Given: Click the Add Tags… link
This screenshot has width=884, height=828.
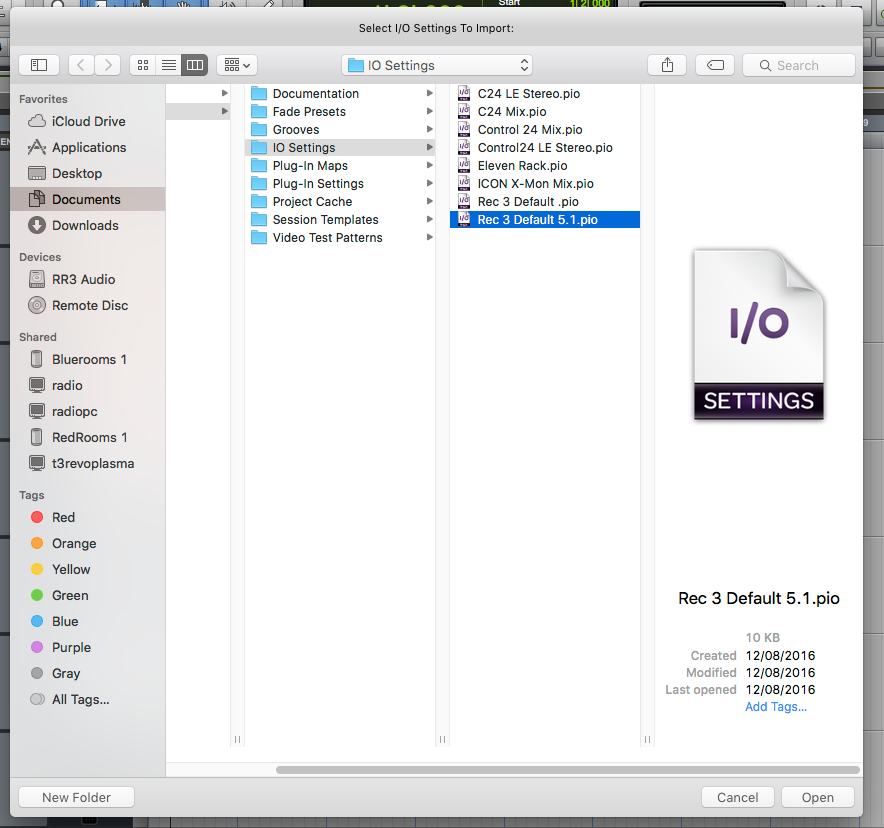Looking at the screenshot, I should click(776, 706).
